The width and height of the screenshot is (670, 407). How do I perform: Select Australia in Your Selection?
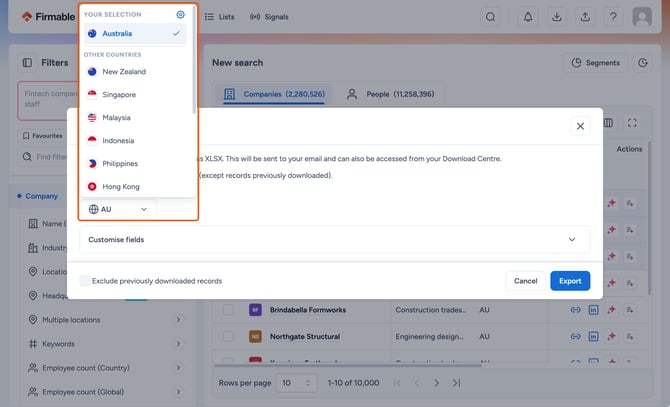[135, 33]
